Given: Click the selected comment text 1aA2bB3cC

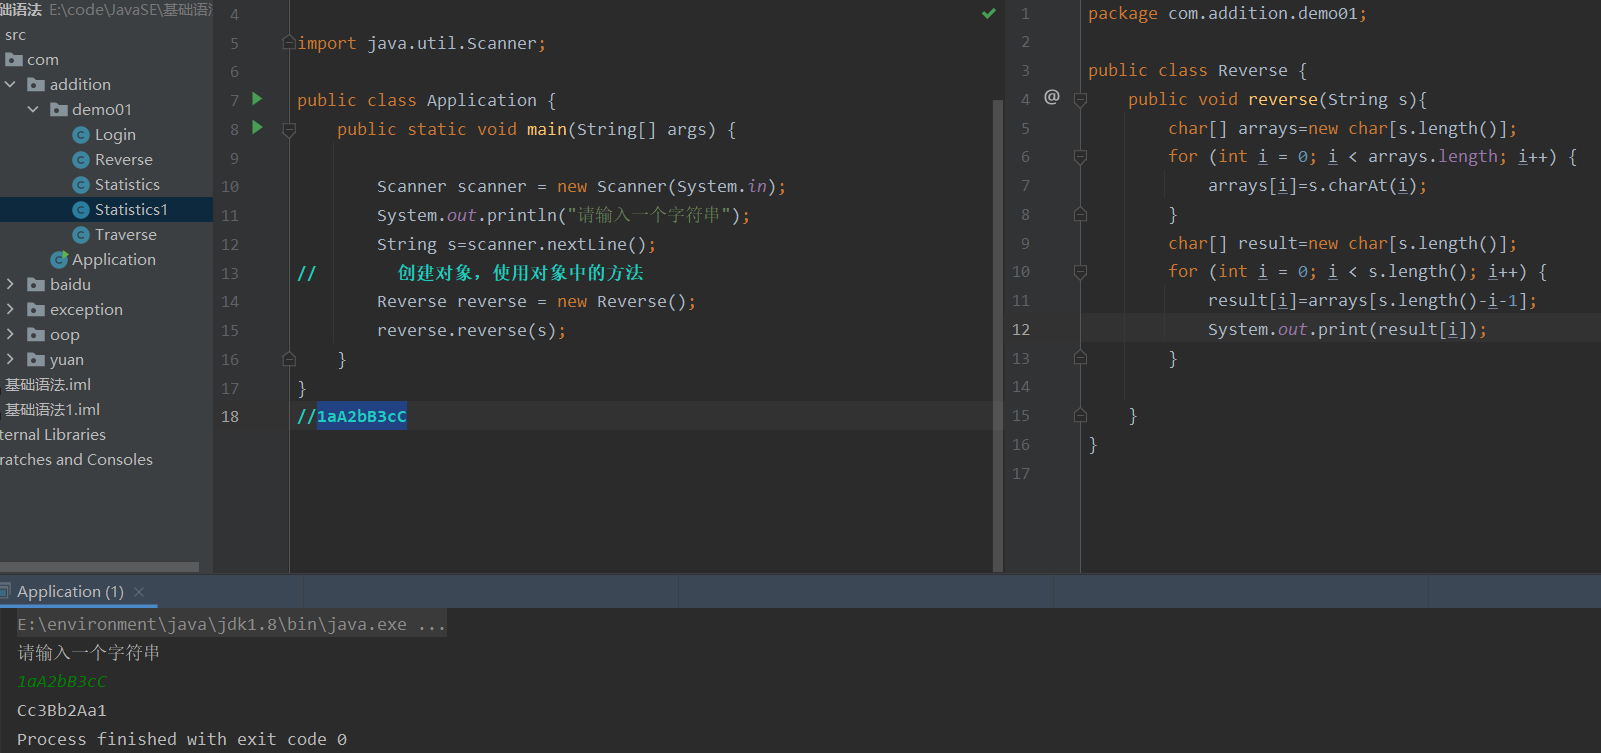Looking at the screenshot, I should click(x=362, y=416).
